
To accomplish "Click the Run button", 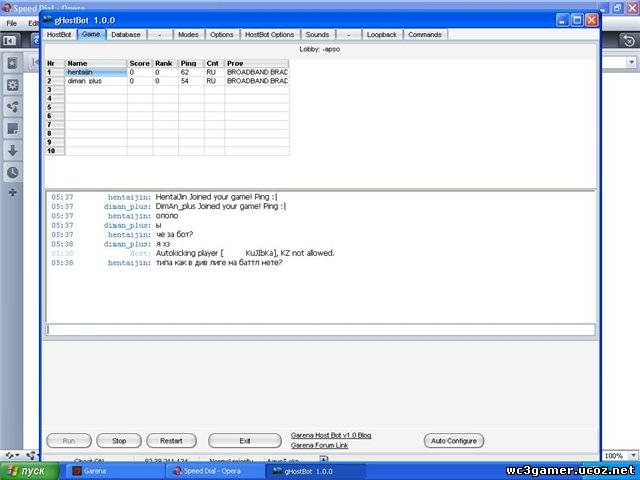I will tap(69, 441).
